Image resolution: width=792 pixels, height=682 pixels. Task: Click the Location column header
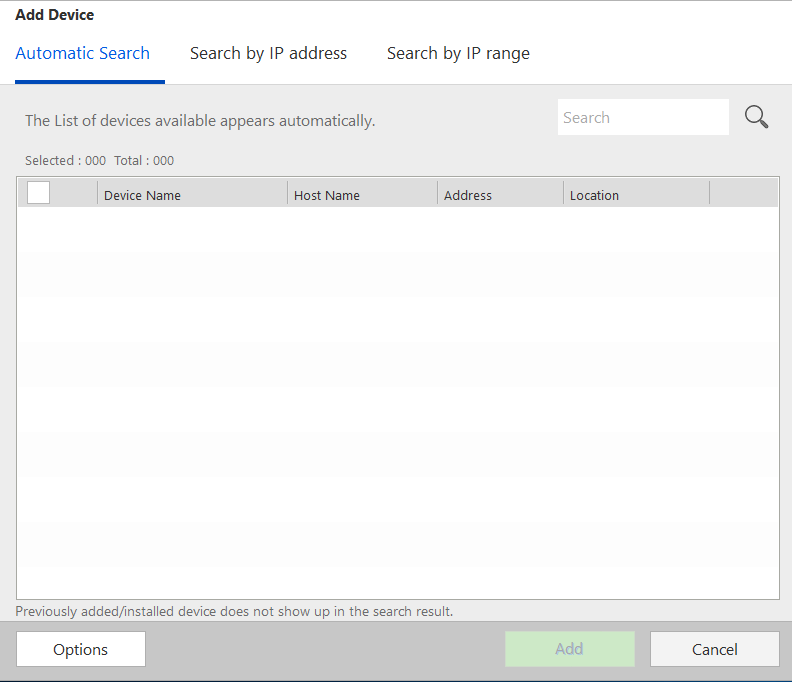(x=595, y=195)
